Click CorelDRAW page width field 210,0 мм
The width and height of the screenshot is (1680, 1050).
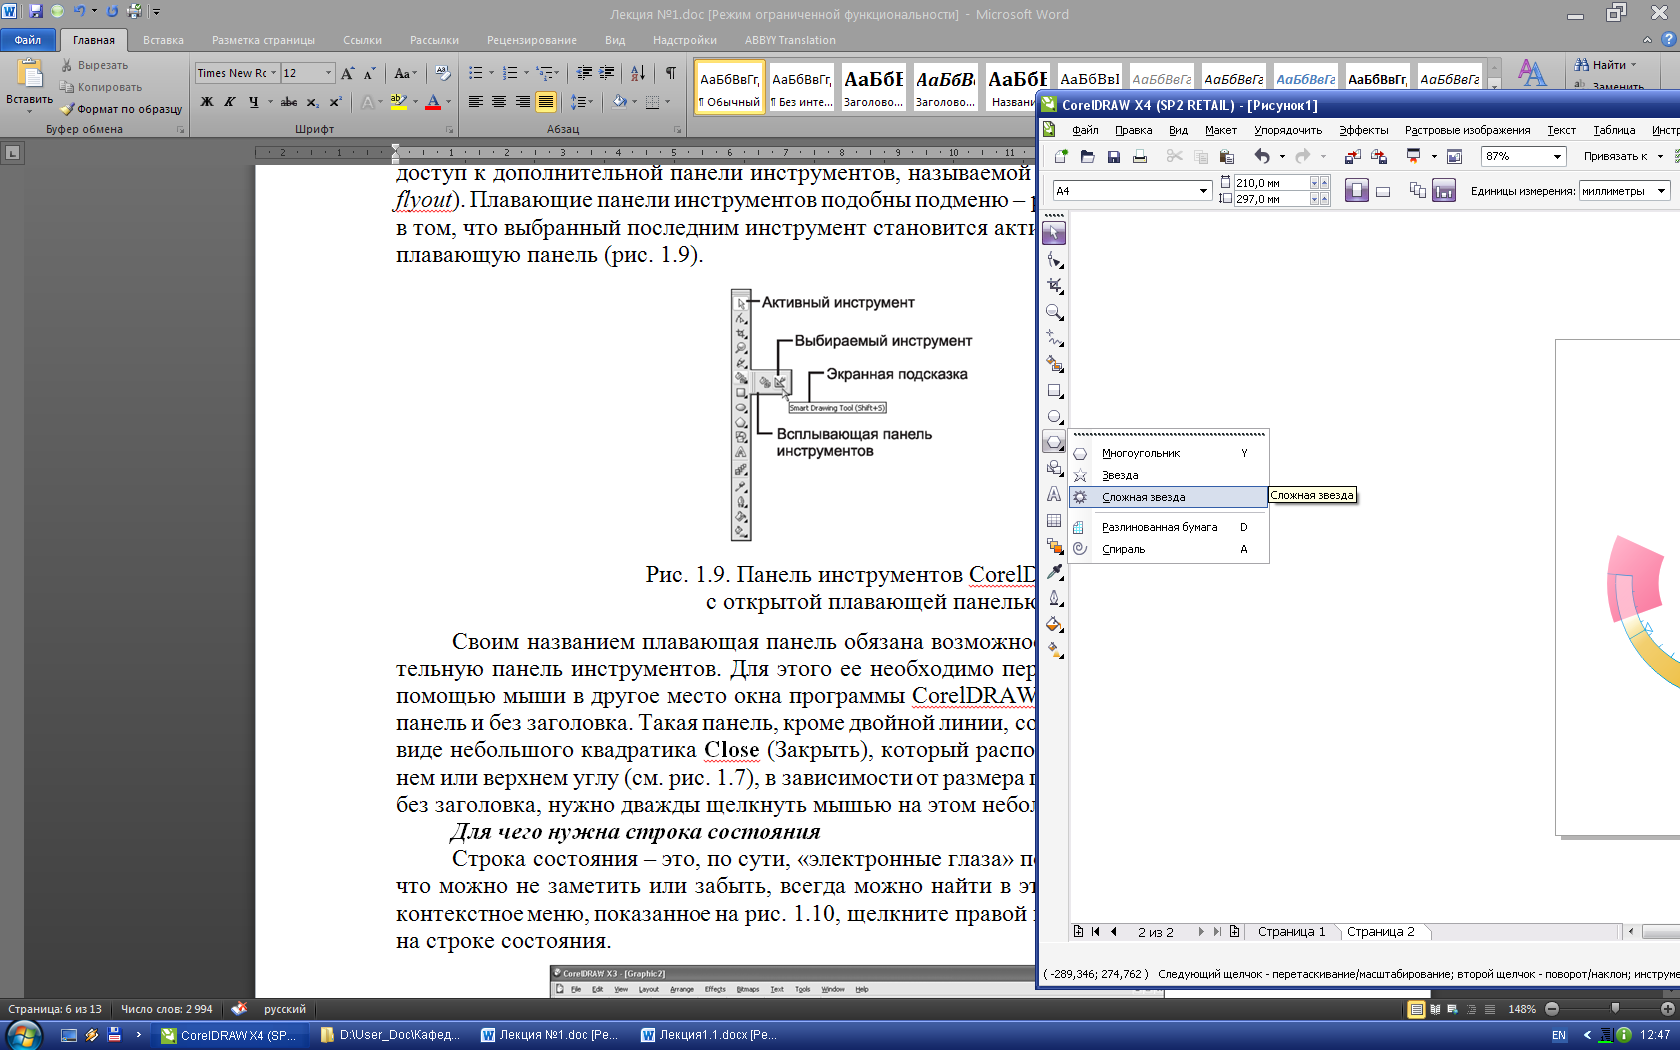click(1271, 183)
